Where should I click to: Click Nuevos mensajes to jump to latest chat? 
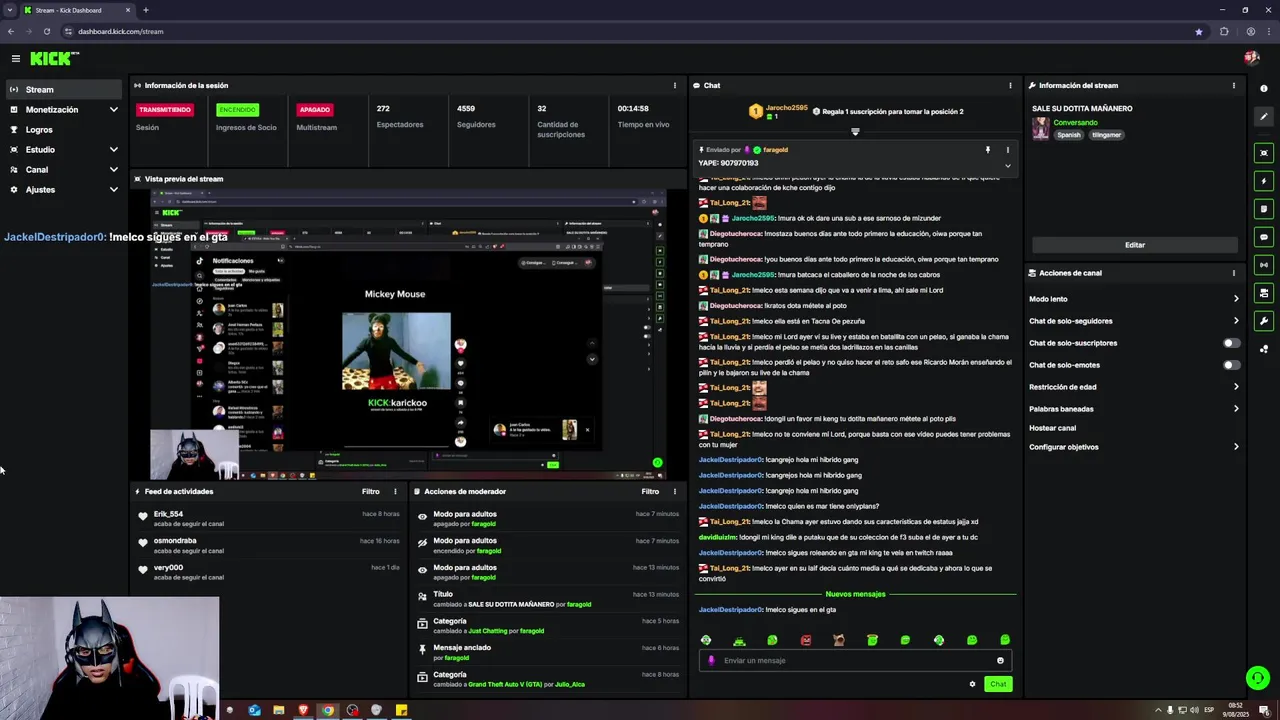point(855,594)
